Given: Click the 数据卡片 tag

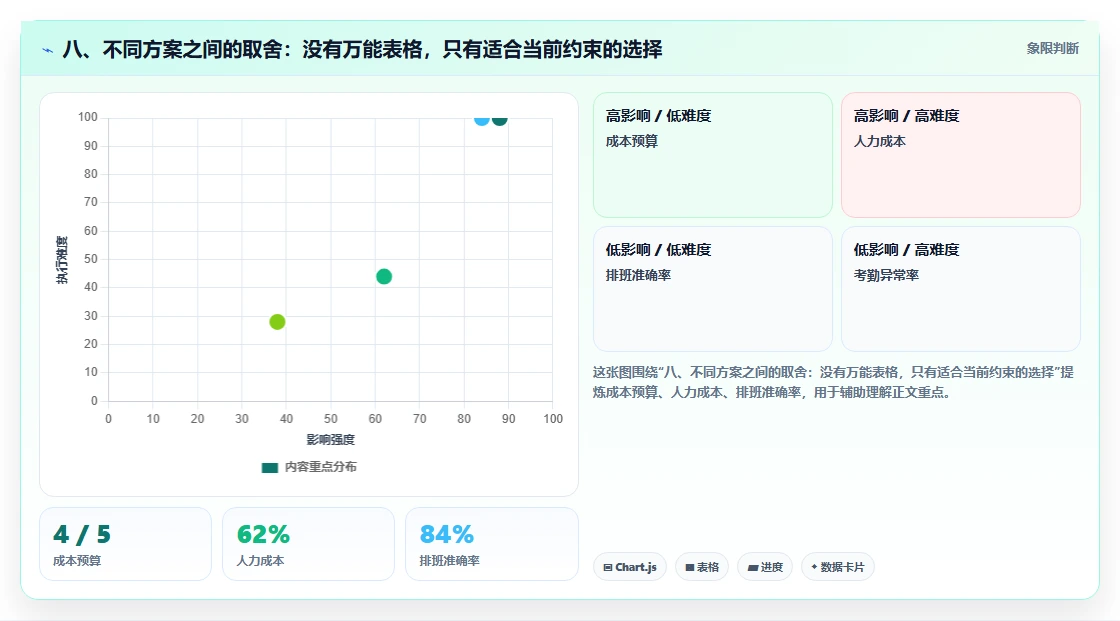Looking at the screenshot, I should coord(838,567).
